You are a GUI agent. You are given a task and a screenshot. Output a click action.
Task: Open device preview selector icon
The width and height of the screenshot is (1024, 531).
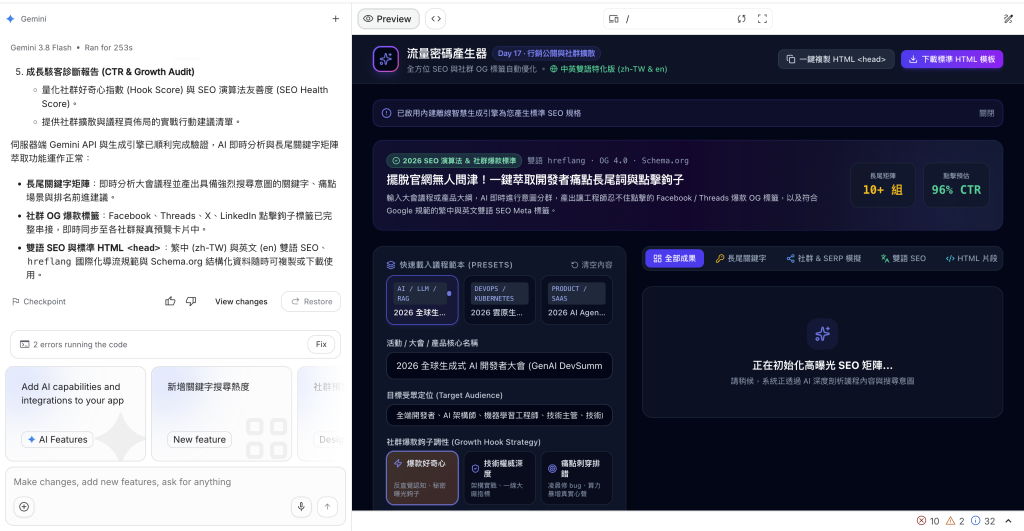613,19
